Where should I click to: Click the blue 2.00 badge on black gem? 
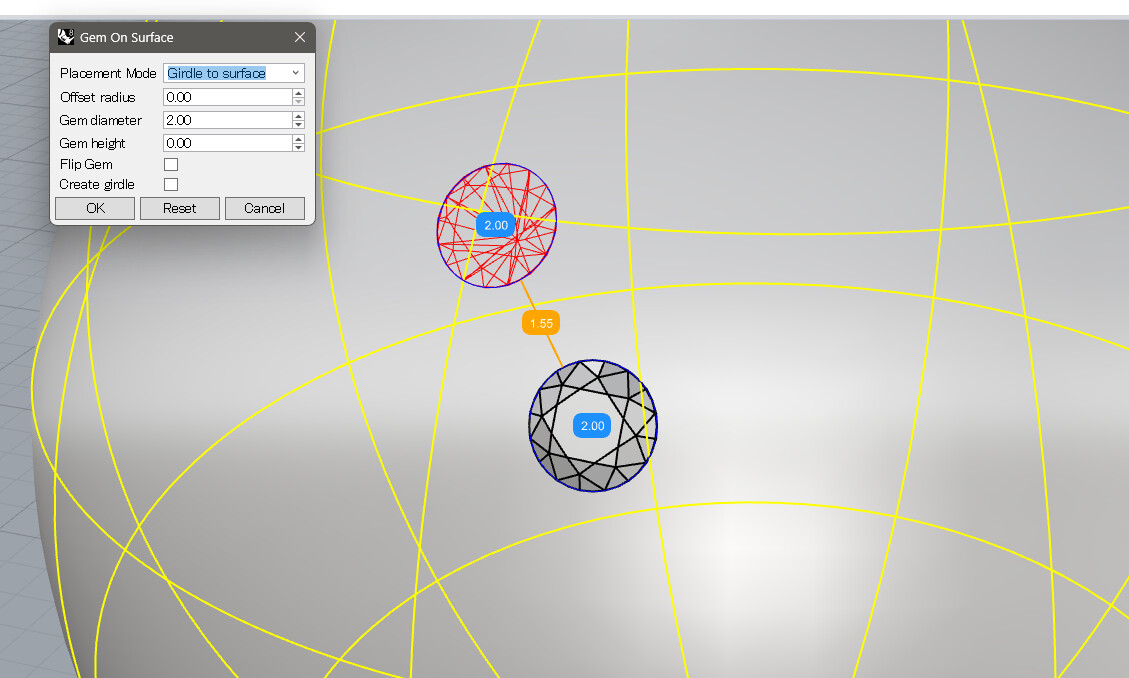coord(591,425)
